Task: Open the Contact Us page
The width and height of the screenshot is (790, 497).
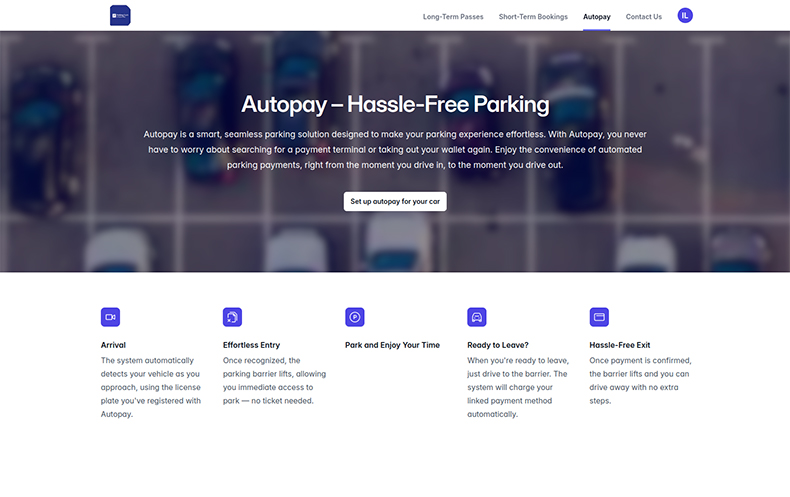Action: (644, 17)
